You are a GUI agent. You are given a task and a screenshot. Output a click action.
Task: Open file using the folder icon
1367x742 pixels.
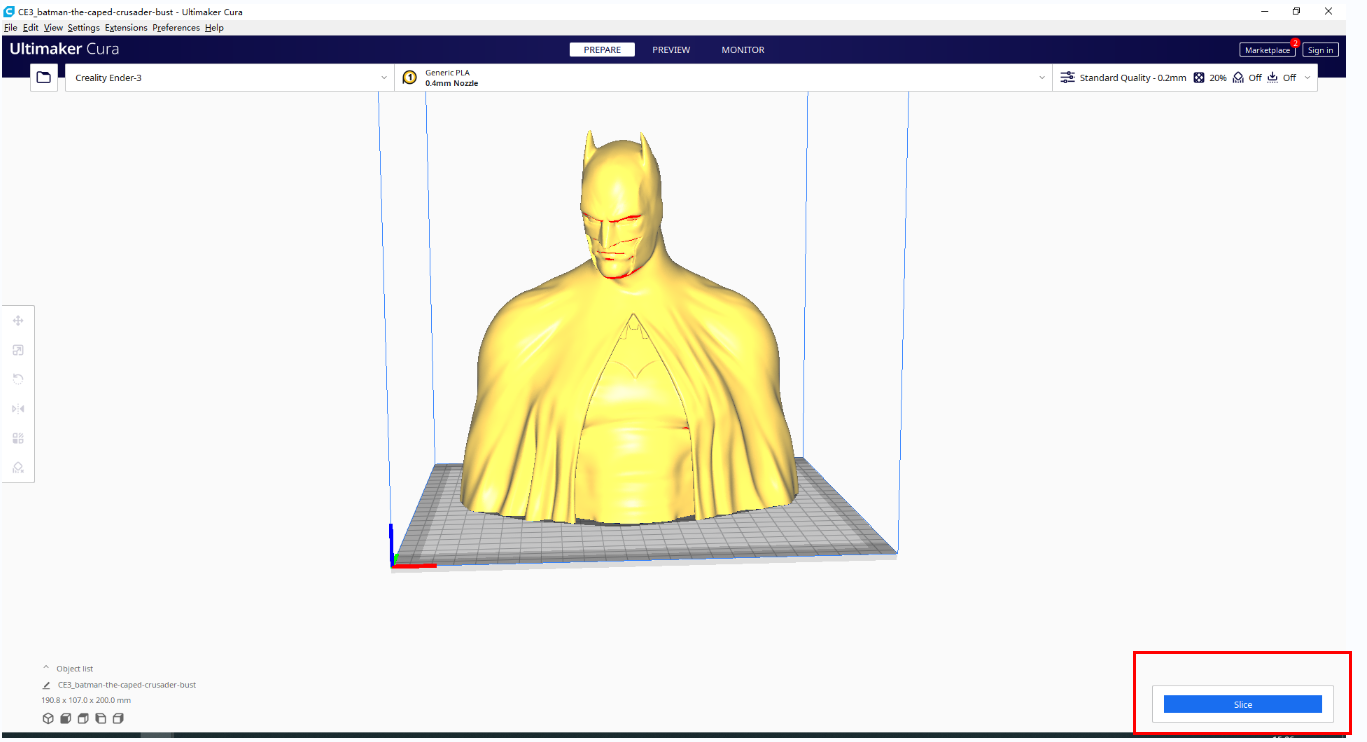pyautogui.click(x=43, y=77)
